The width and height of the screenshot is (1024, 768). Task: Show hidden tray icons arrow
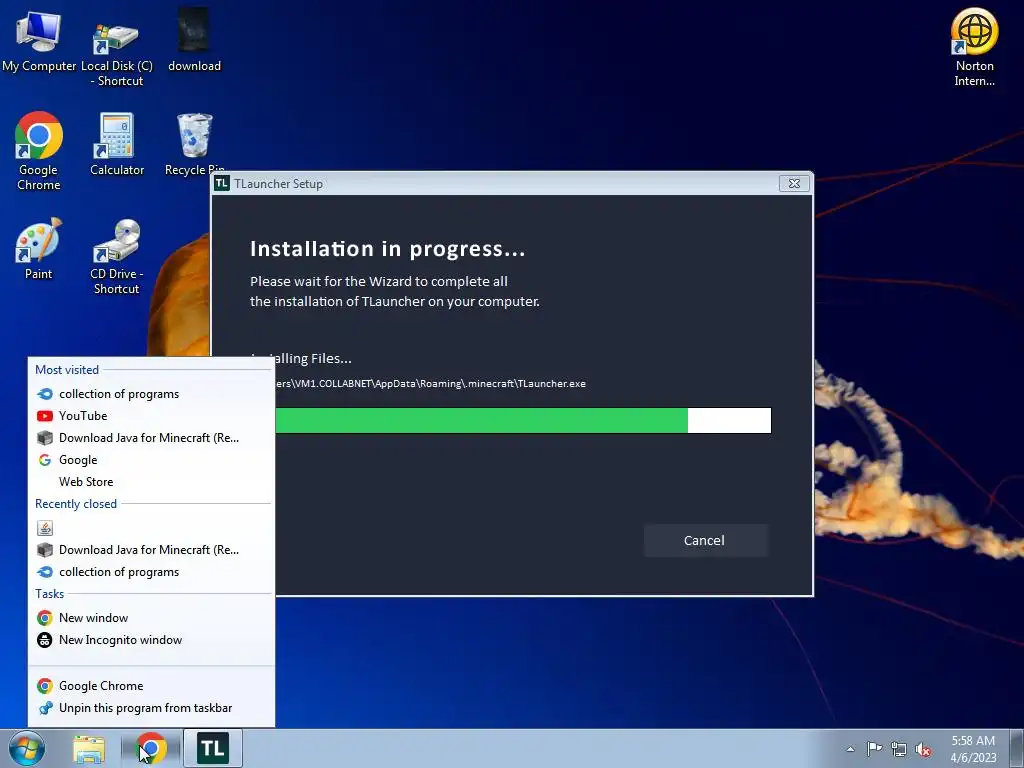850,749
